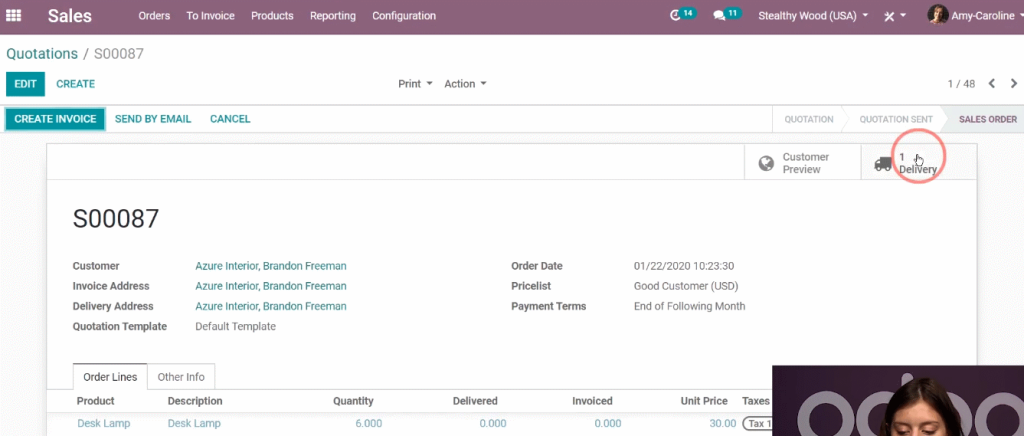Select the SALES ORDER status stage
Image resolution: width=1024 pixels, height=436 pixels.
(x=987, y=119)
